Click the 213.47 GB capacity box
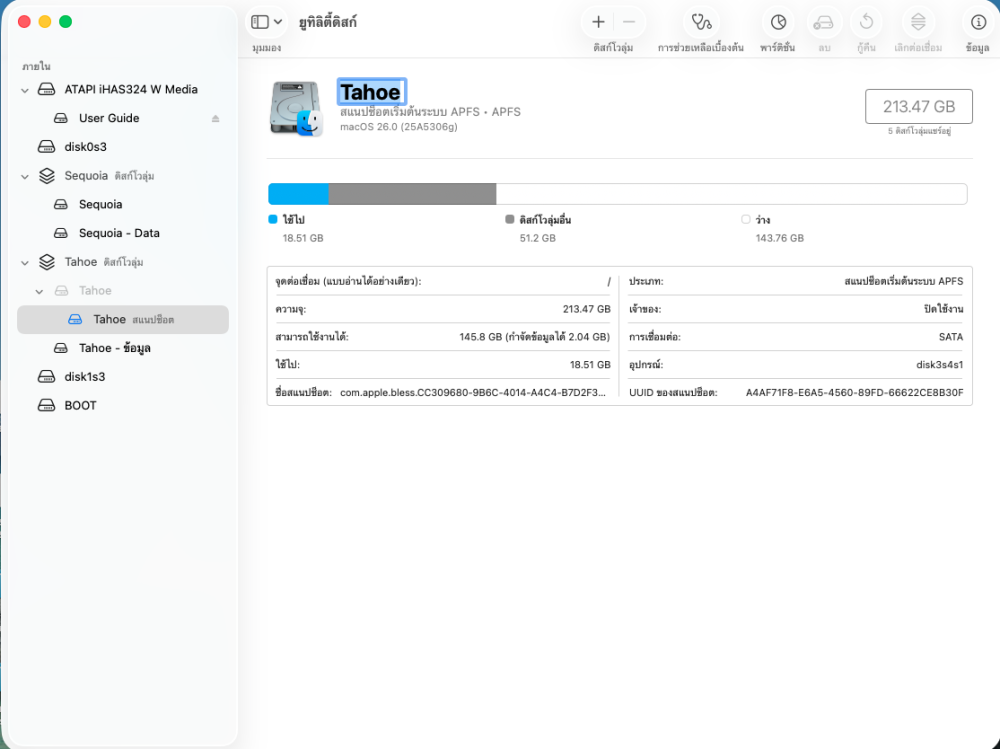Viewport: 1000px width, 749px height. [x=918, y=107]
